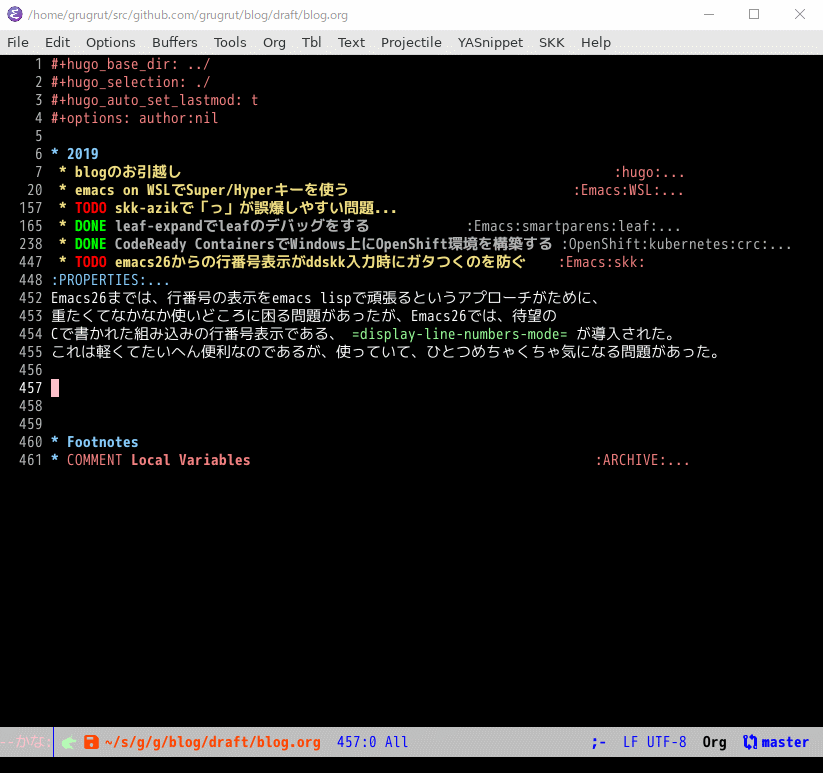This screenshot has width=823, height=773.
Task: Open the Tbl menu
Action: 311,42
